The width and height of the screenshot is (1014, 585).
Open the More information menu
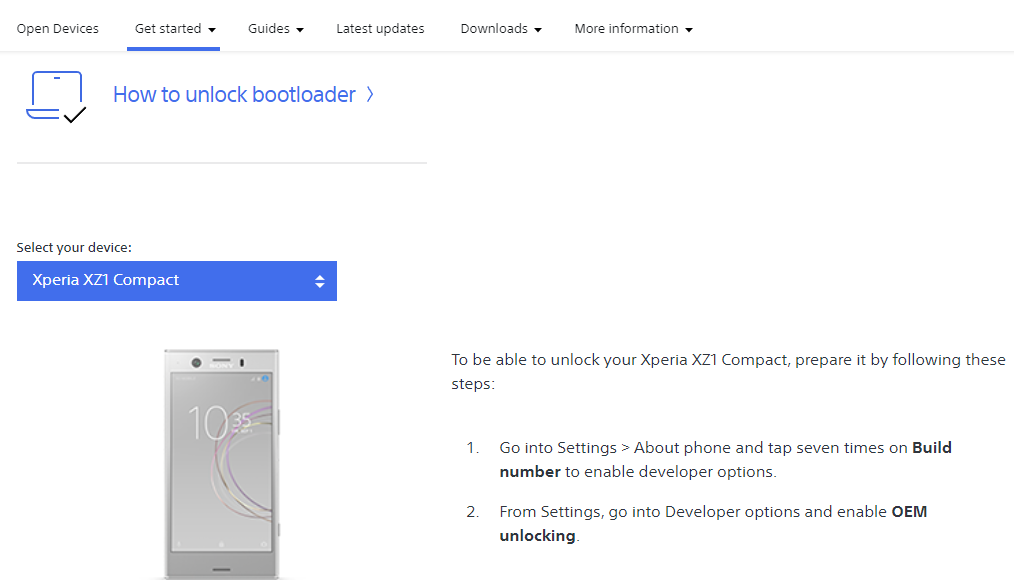coord(633,28)
